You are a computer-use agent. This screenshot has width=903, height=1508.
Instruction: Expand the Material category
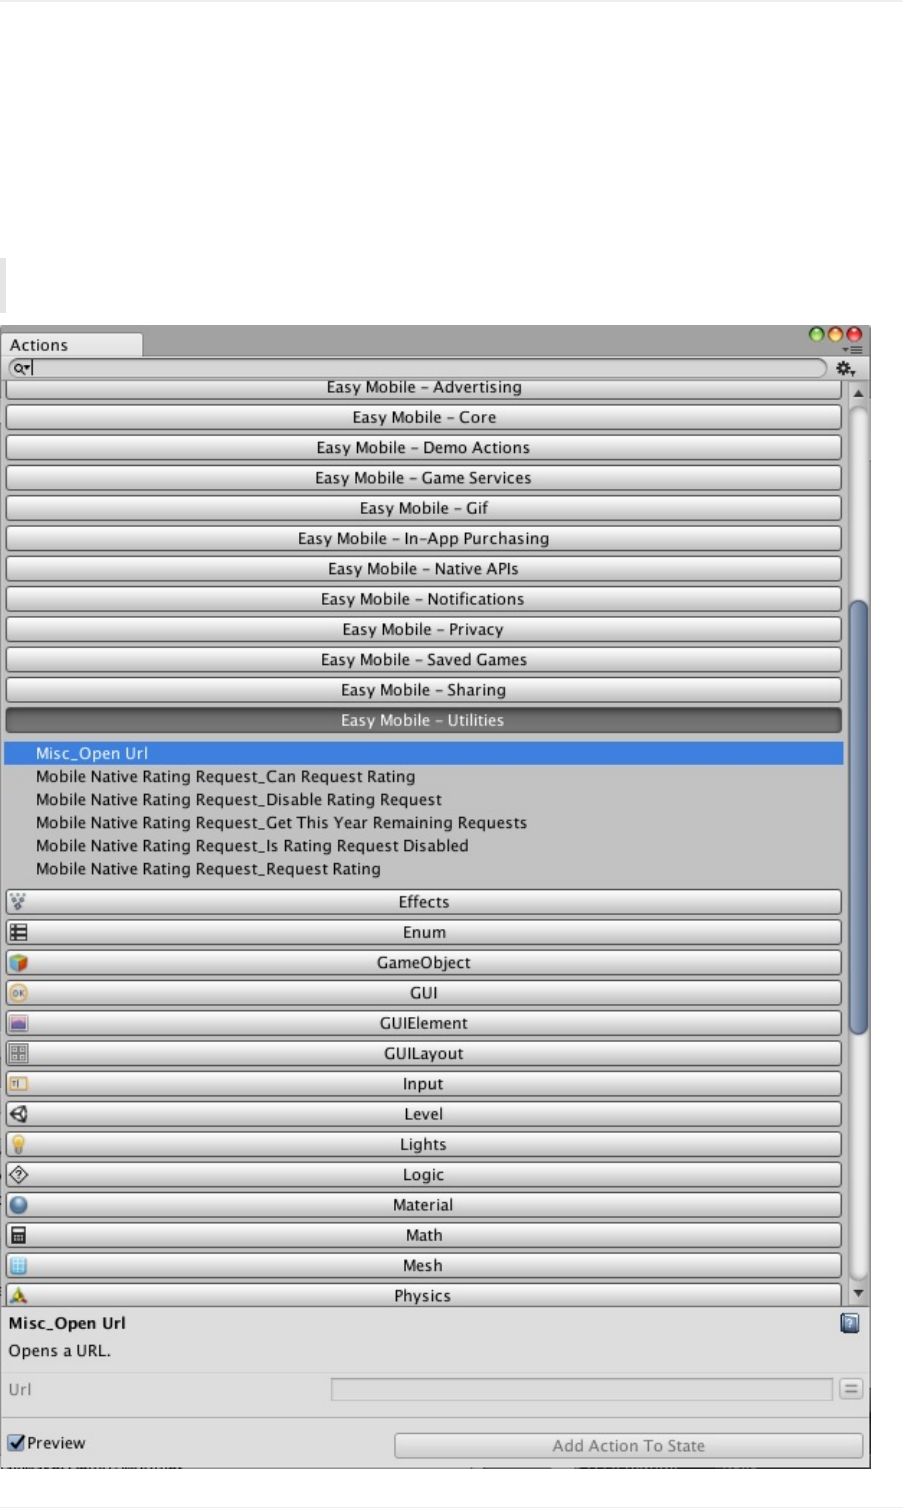point(424,1205)
